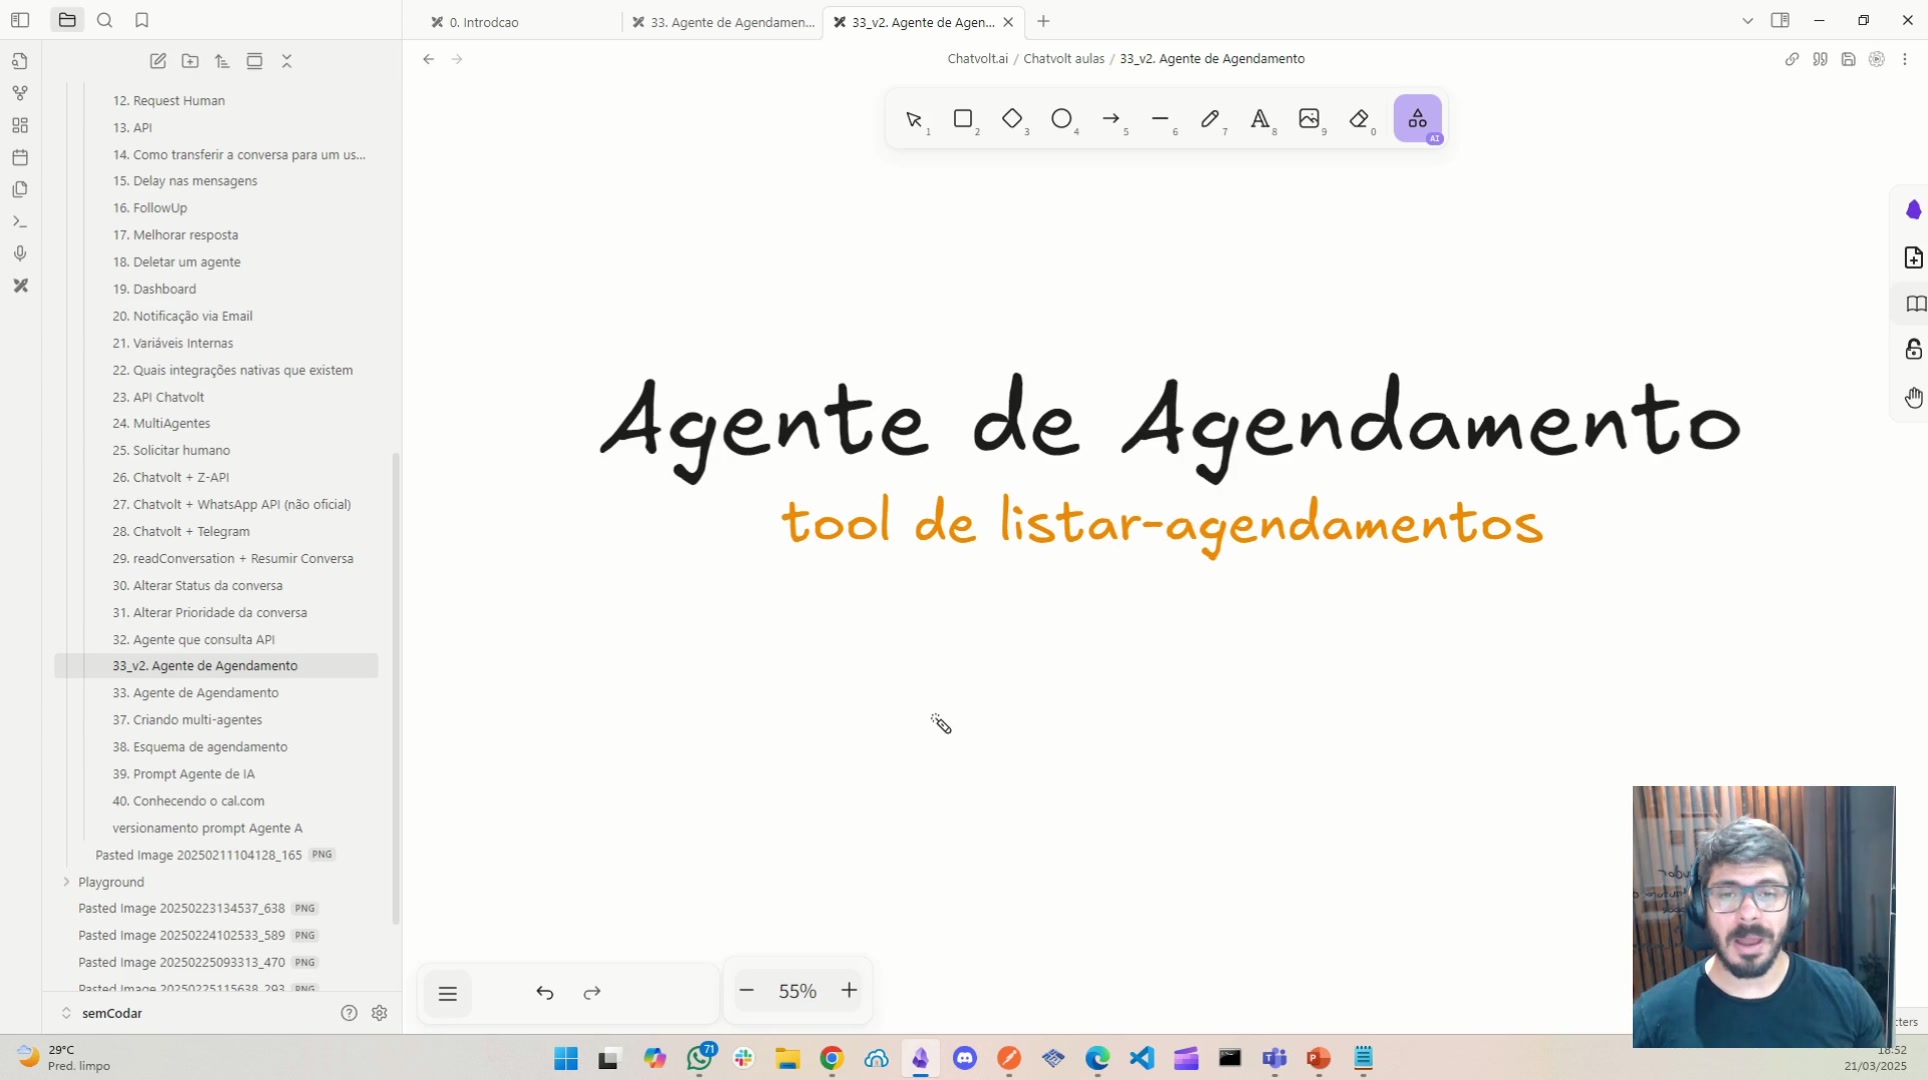Open the tab list dropdown near window controls
Image resolution: width=1928 pixels, height=1080 pixels.
click(1747, 20)
